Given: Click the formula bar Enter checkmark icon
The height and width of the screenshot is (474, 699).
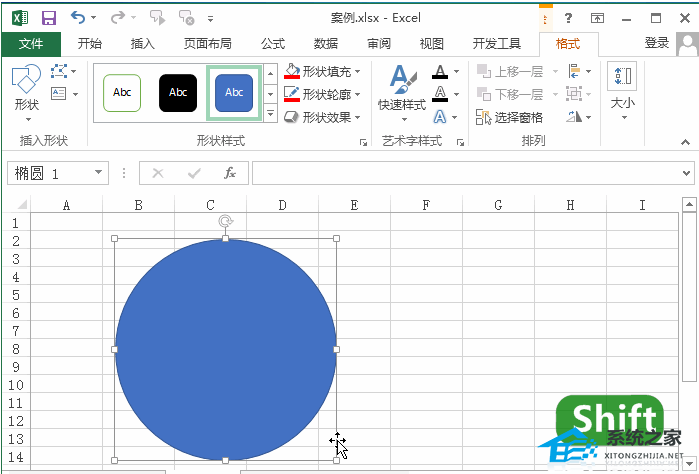Looking at the screenshot, I should (x=194, y=173).
